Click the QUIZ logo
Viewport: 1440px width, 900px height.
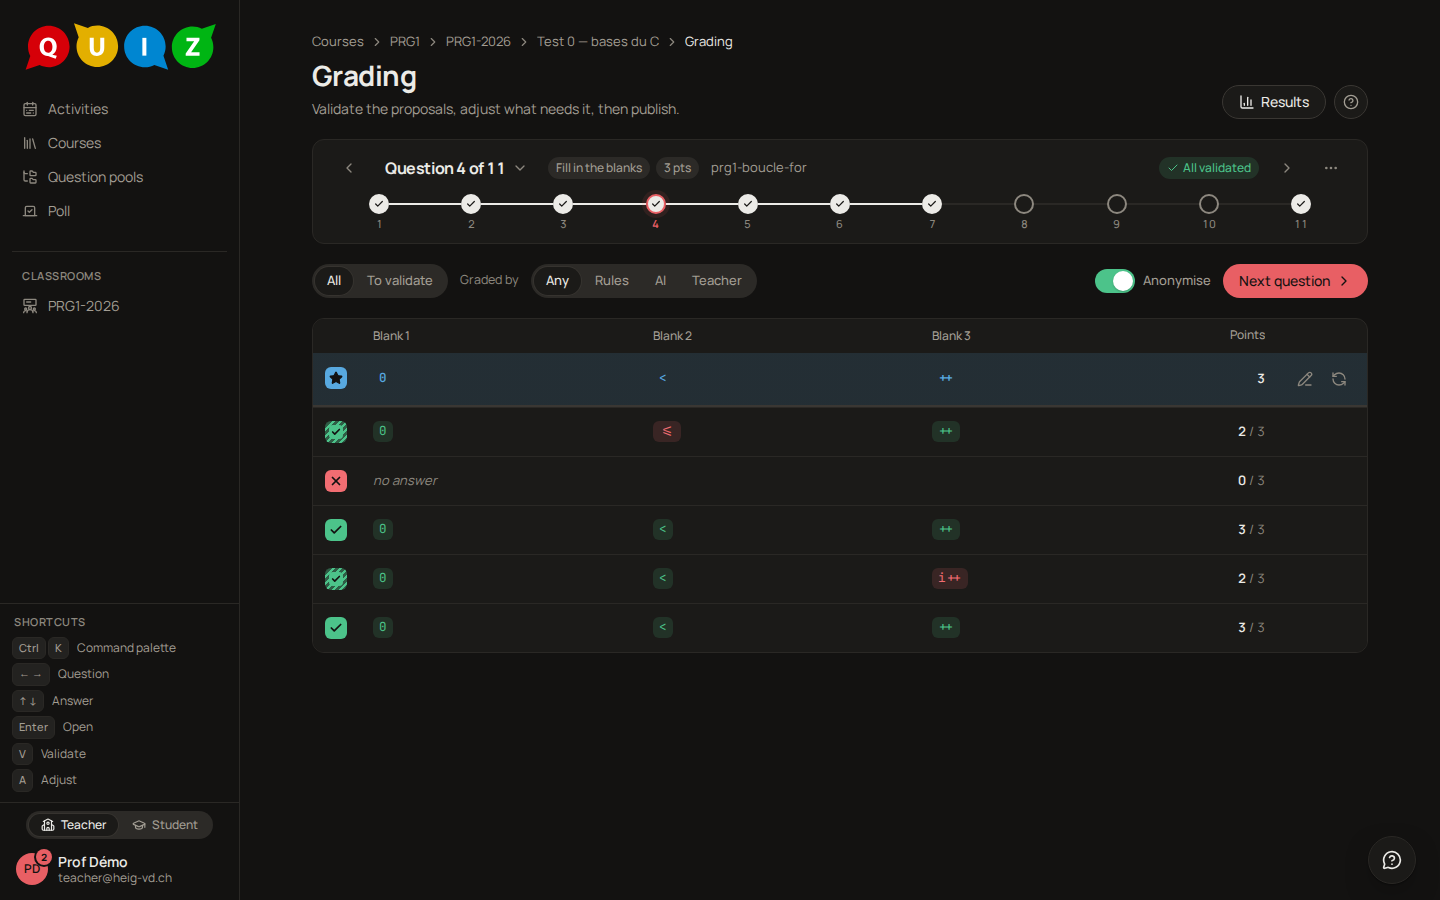120,46
